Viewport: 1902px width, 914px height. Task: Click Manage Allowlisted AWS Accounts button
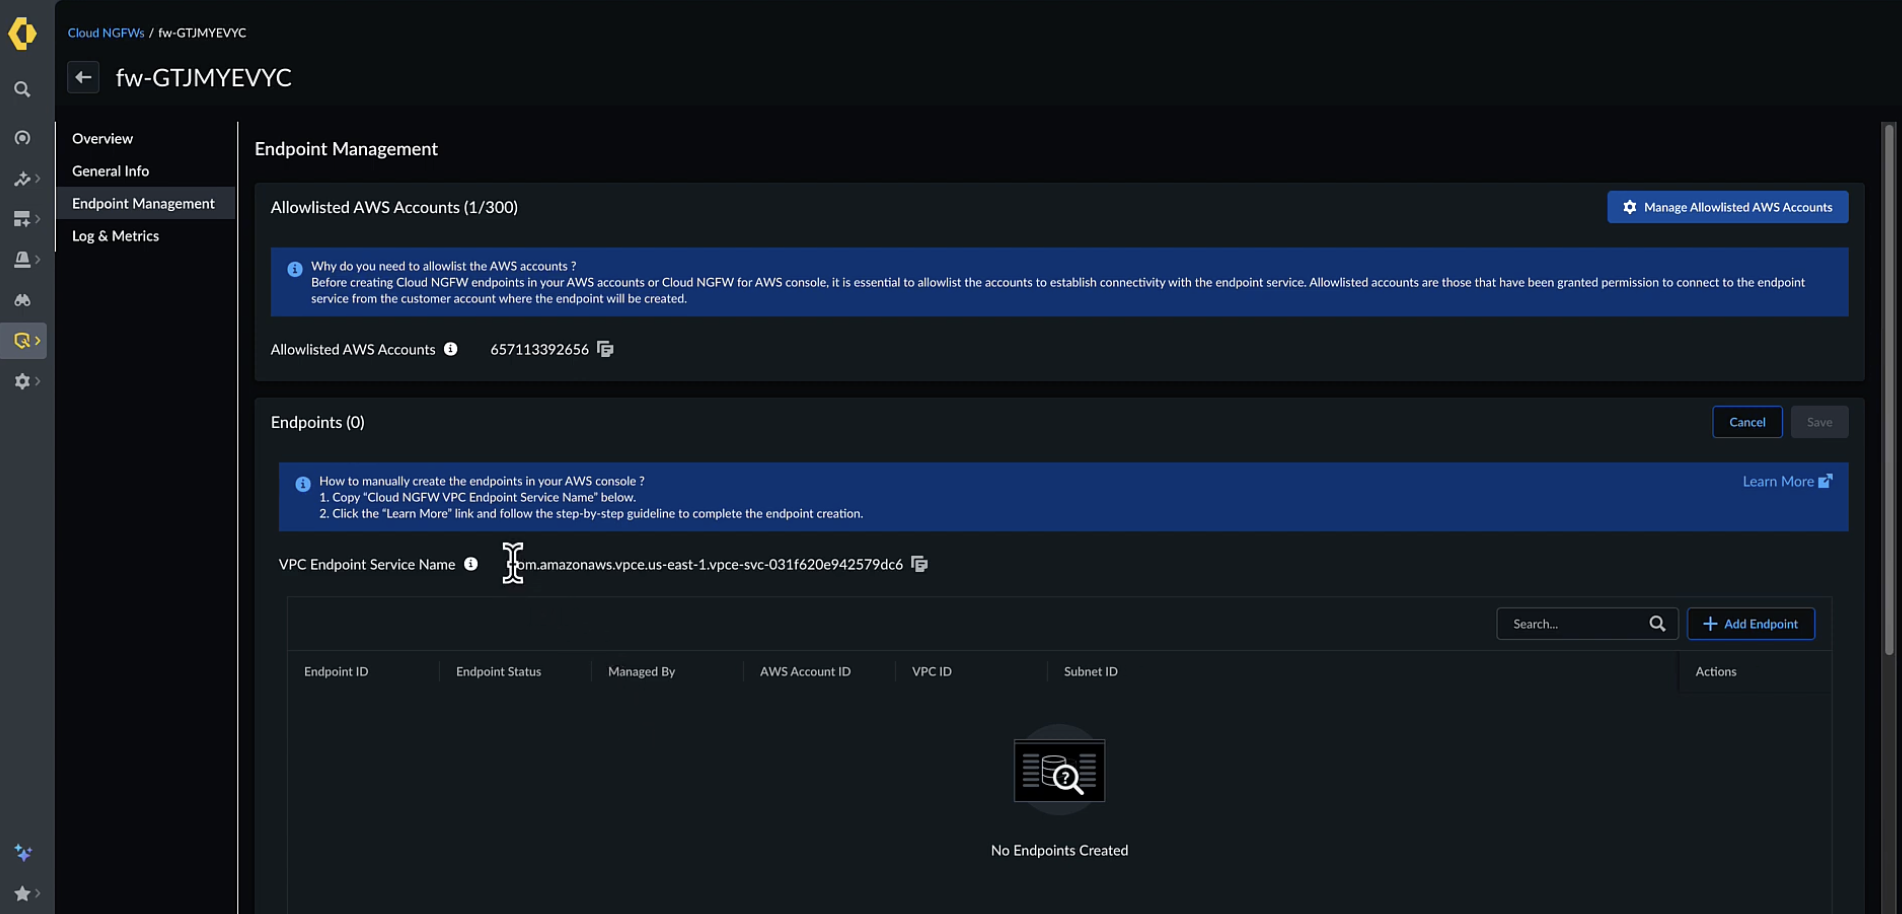[1727, 207]
